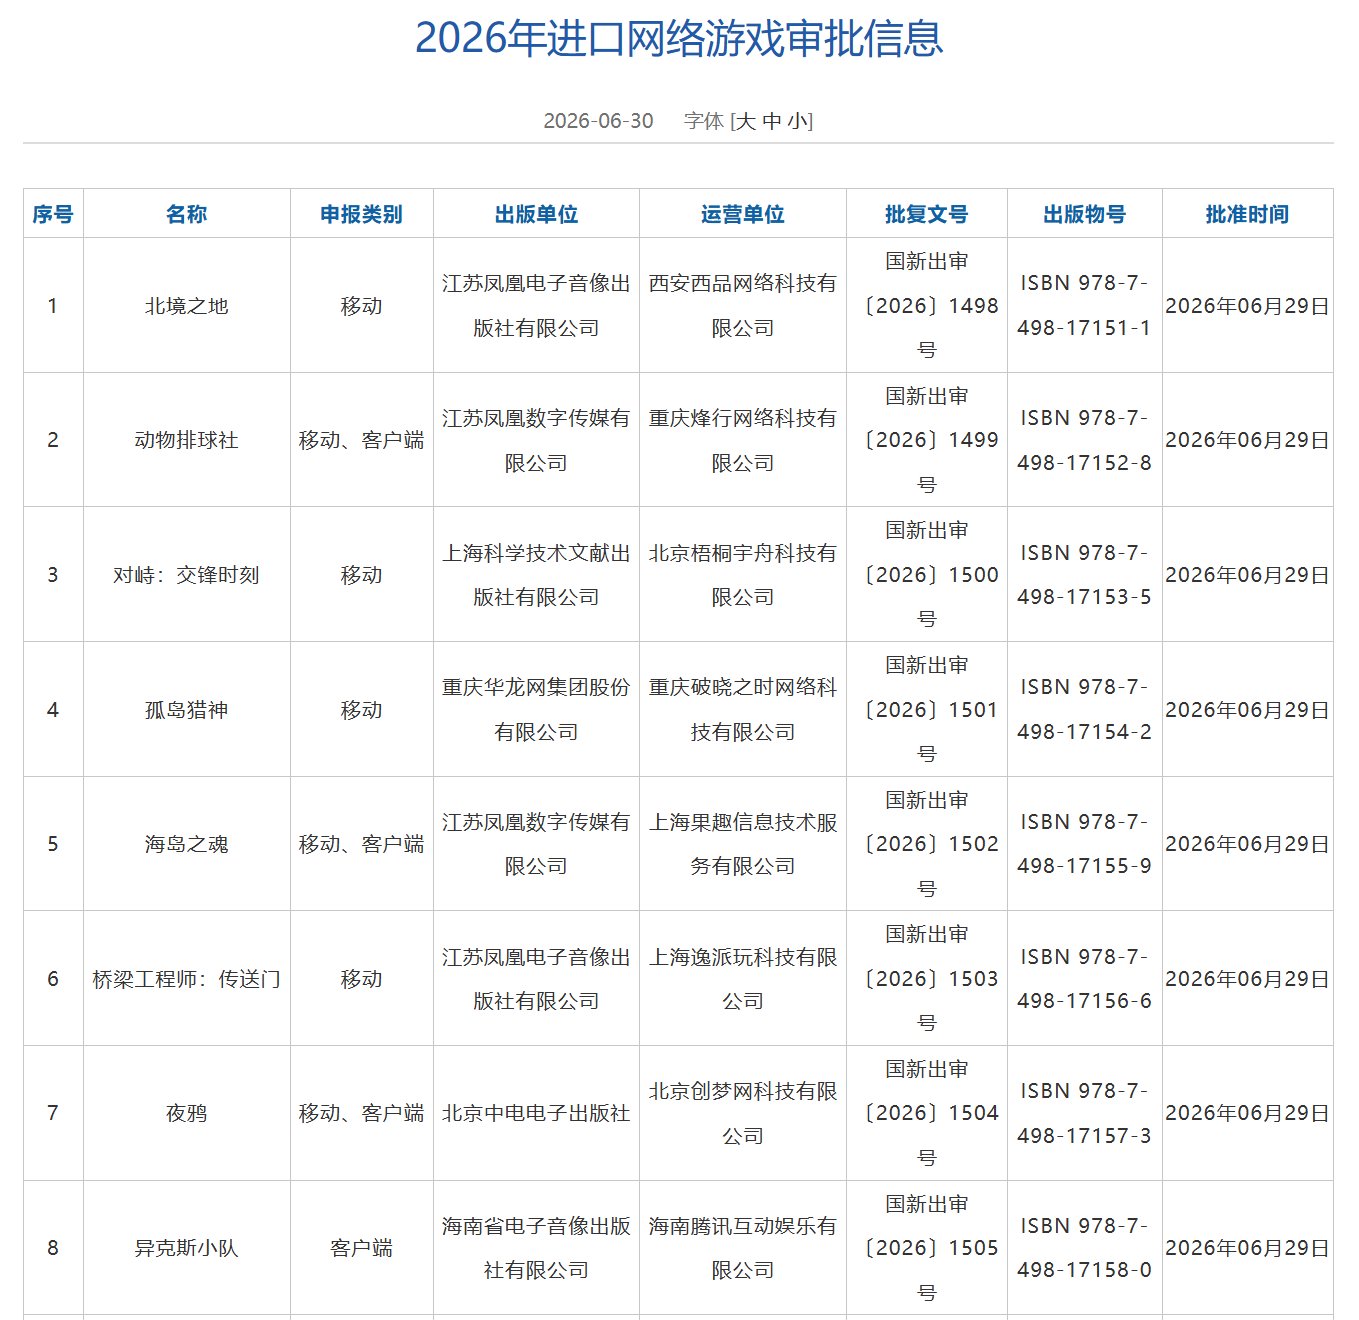The image size is (1359, 1320).
Task: Click operator 北京创梦网科技有限公司
Action: pos(743,1113)
